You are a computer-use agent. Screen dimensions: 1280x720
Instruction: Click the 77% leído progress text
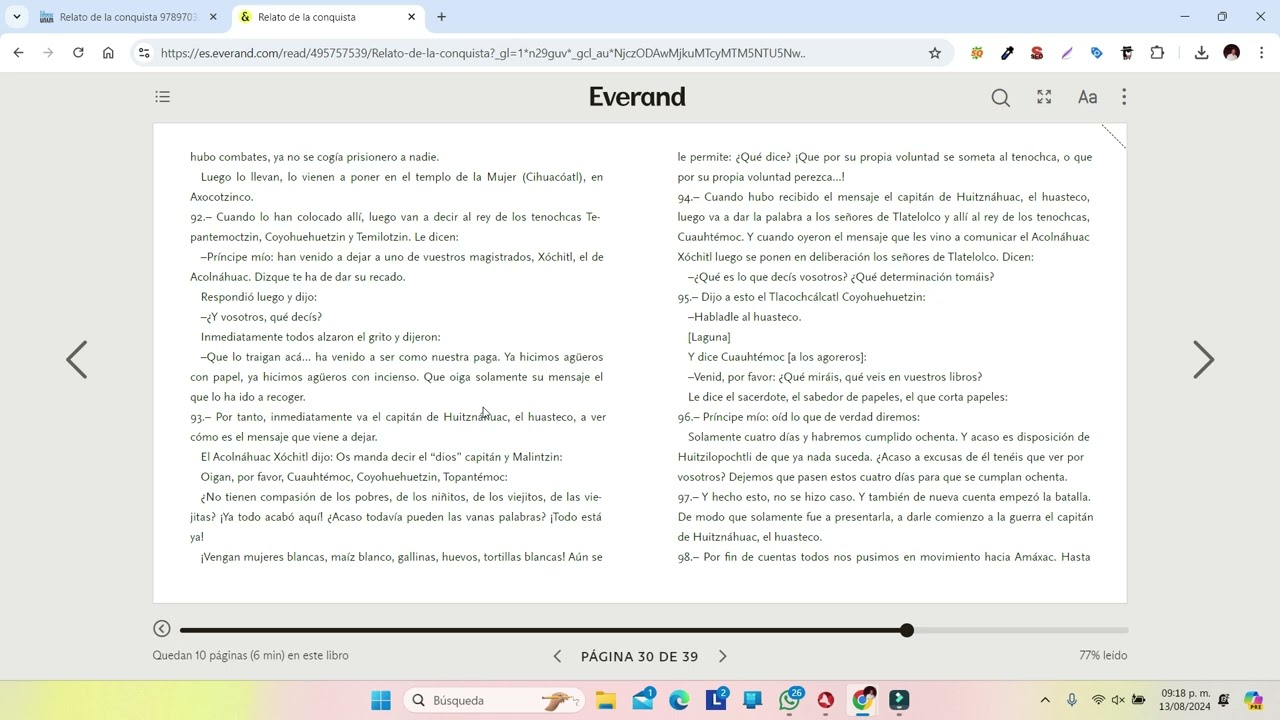[1103, 656]
